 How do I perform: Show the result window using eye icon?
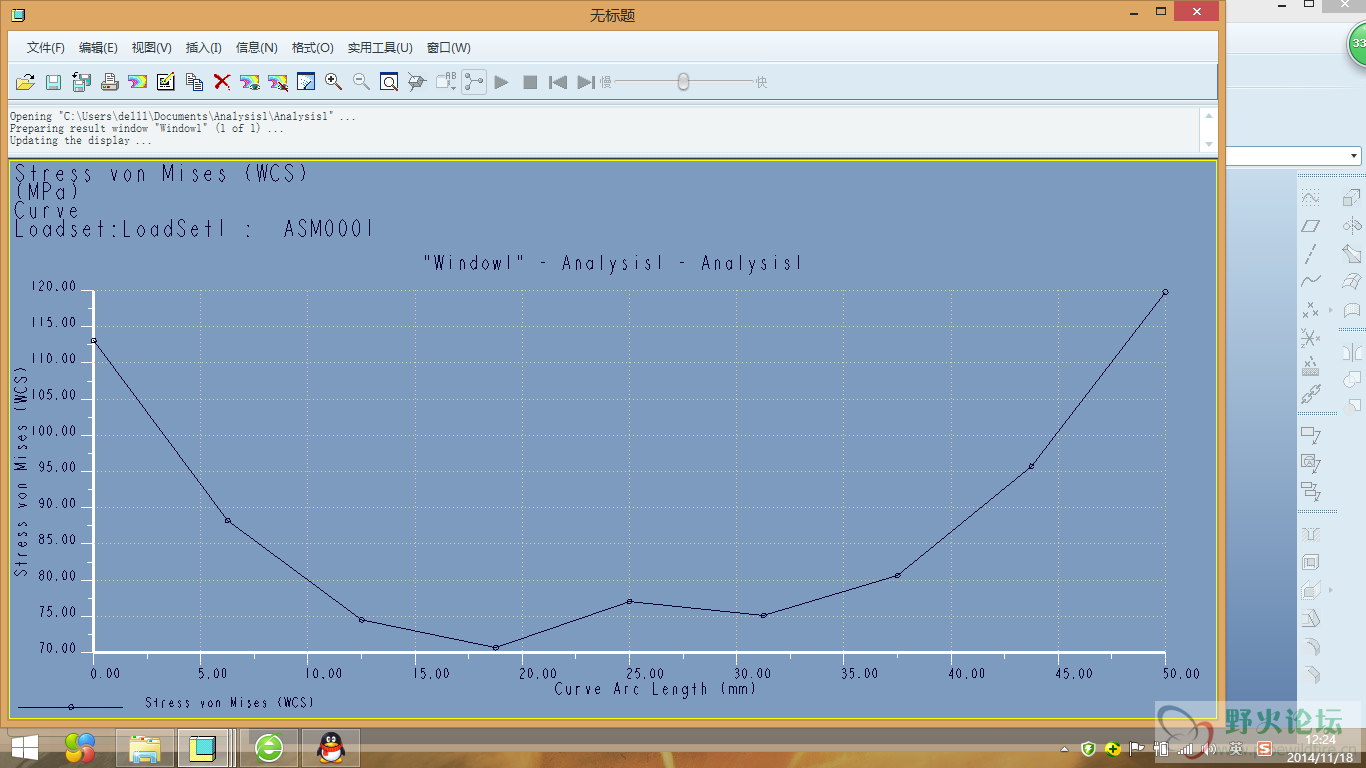(250, 82)
